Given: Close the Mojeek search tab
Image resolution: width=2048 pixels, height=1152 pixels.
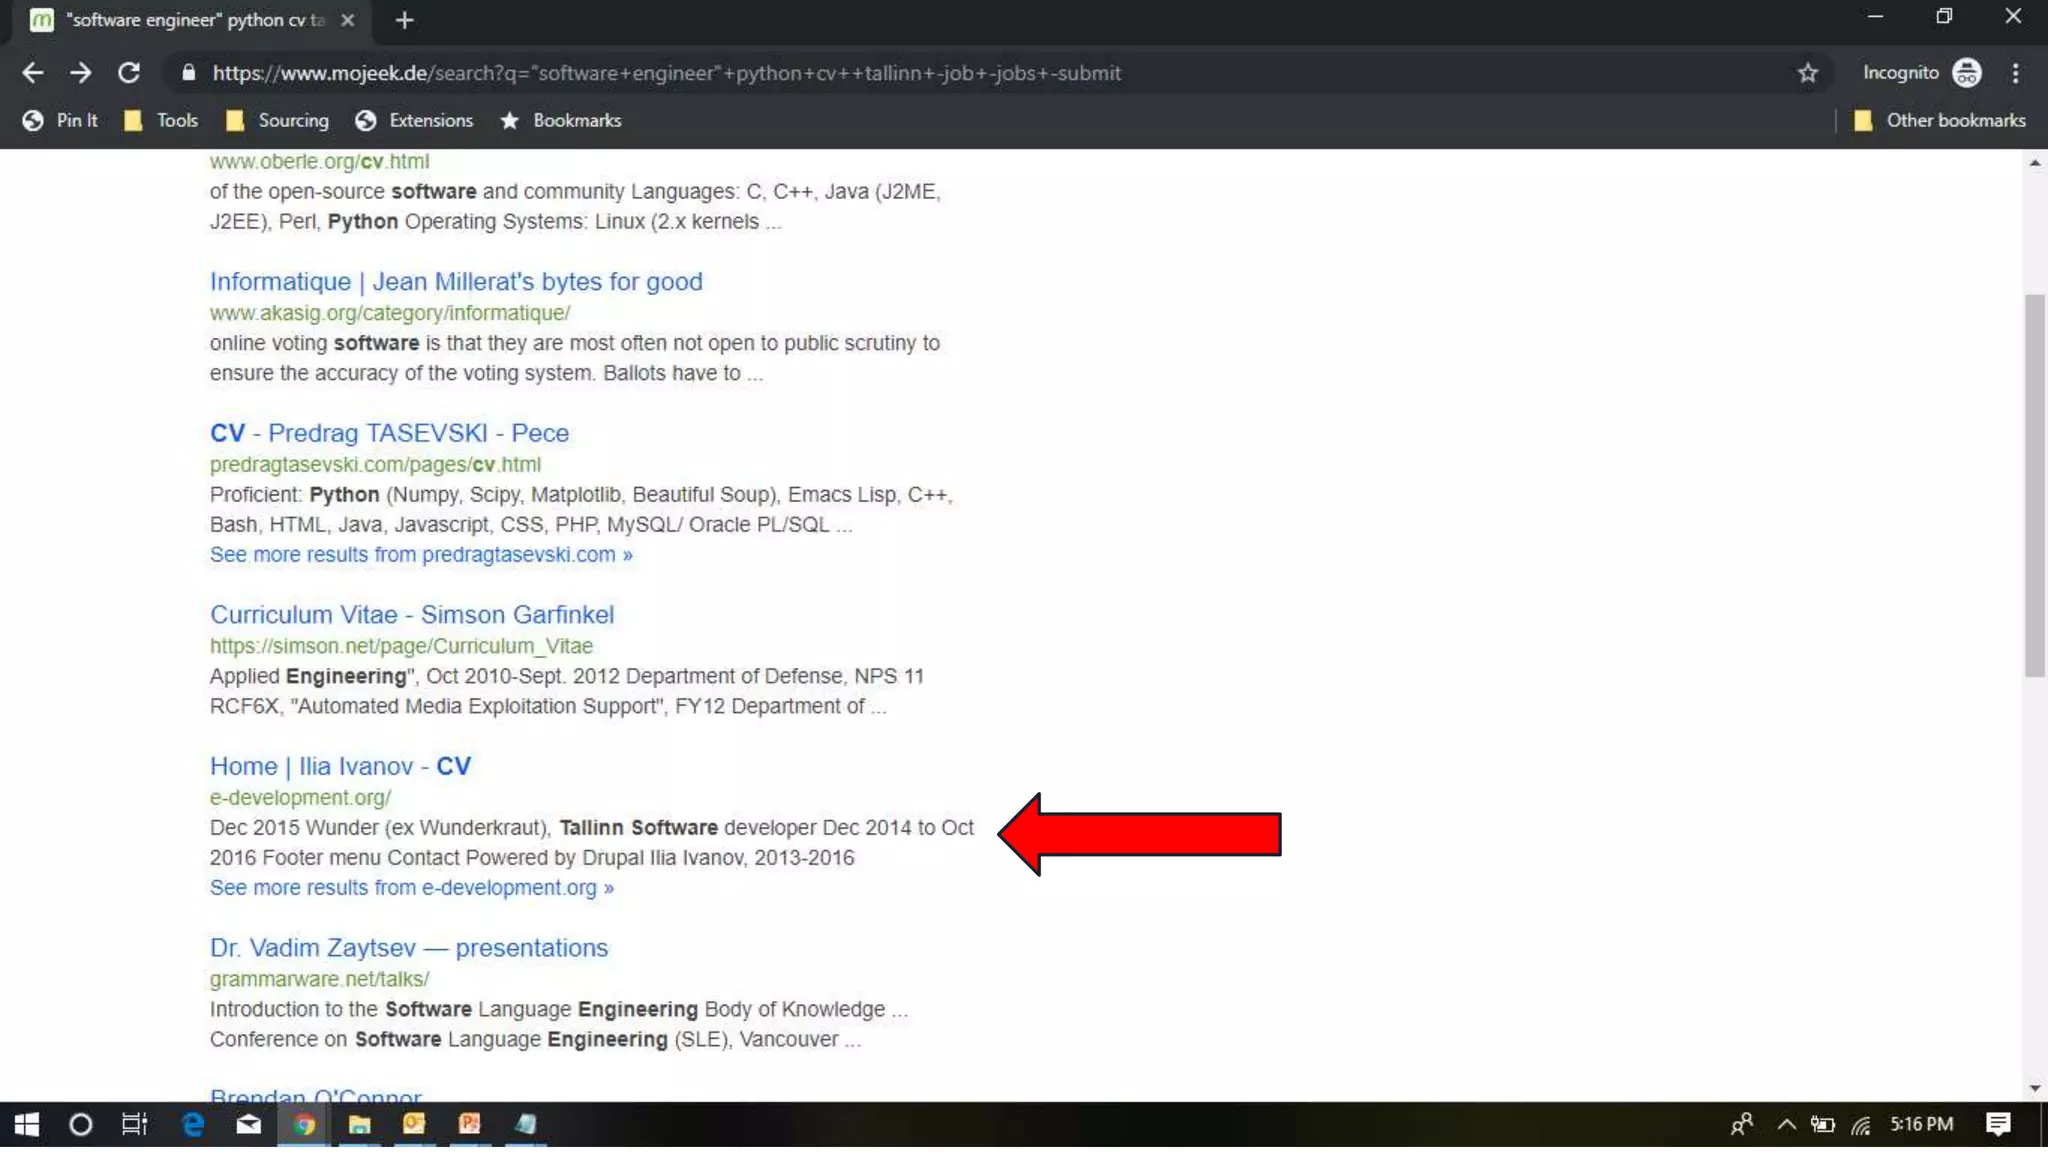Looking at the screenshot, I should (347, 20).
